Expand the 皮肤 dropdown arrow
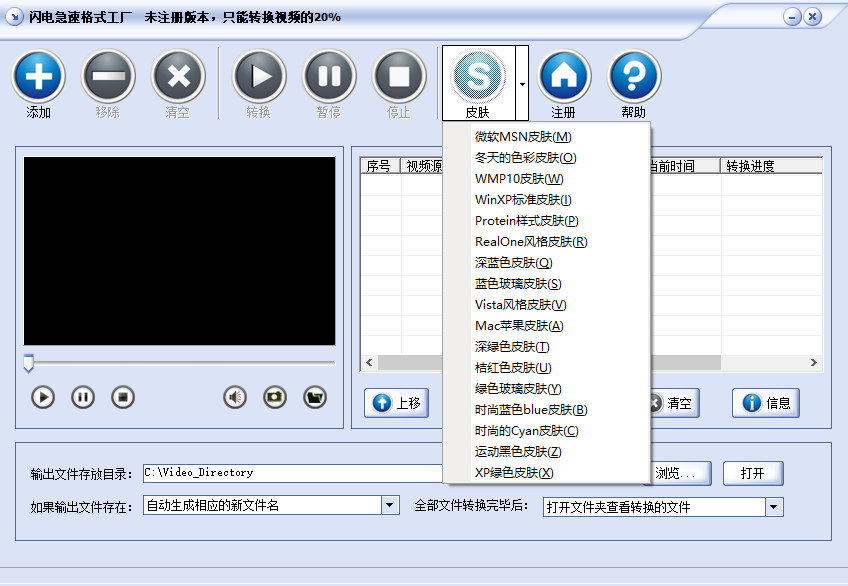This screenshot has width=848, height=586. coord(522,84)
